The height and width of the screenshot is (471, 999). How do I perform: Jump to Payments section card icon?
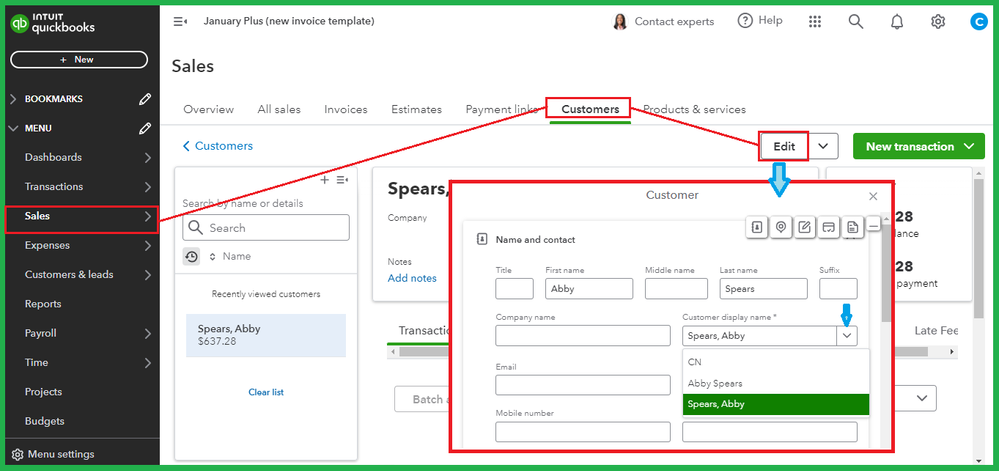pyautogui.click(x=828, y=227)
